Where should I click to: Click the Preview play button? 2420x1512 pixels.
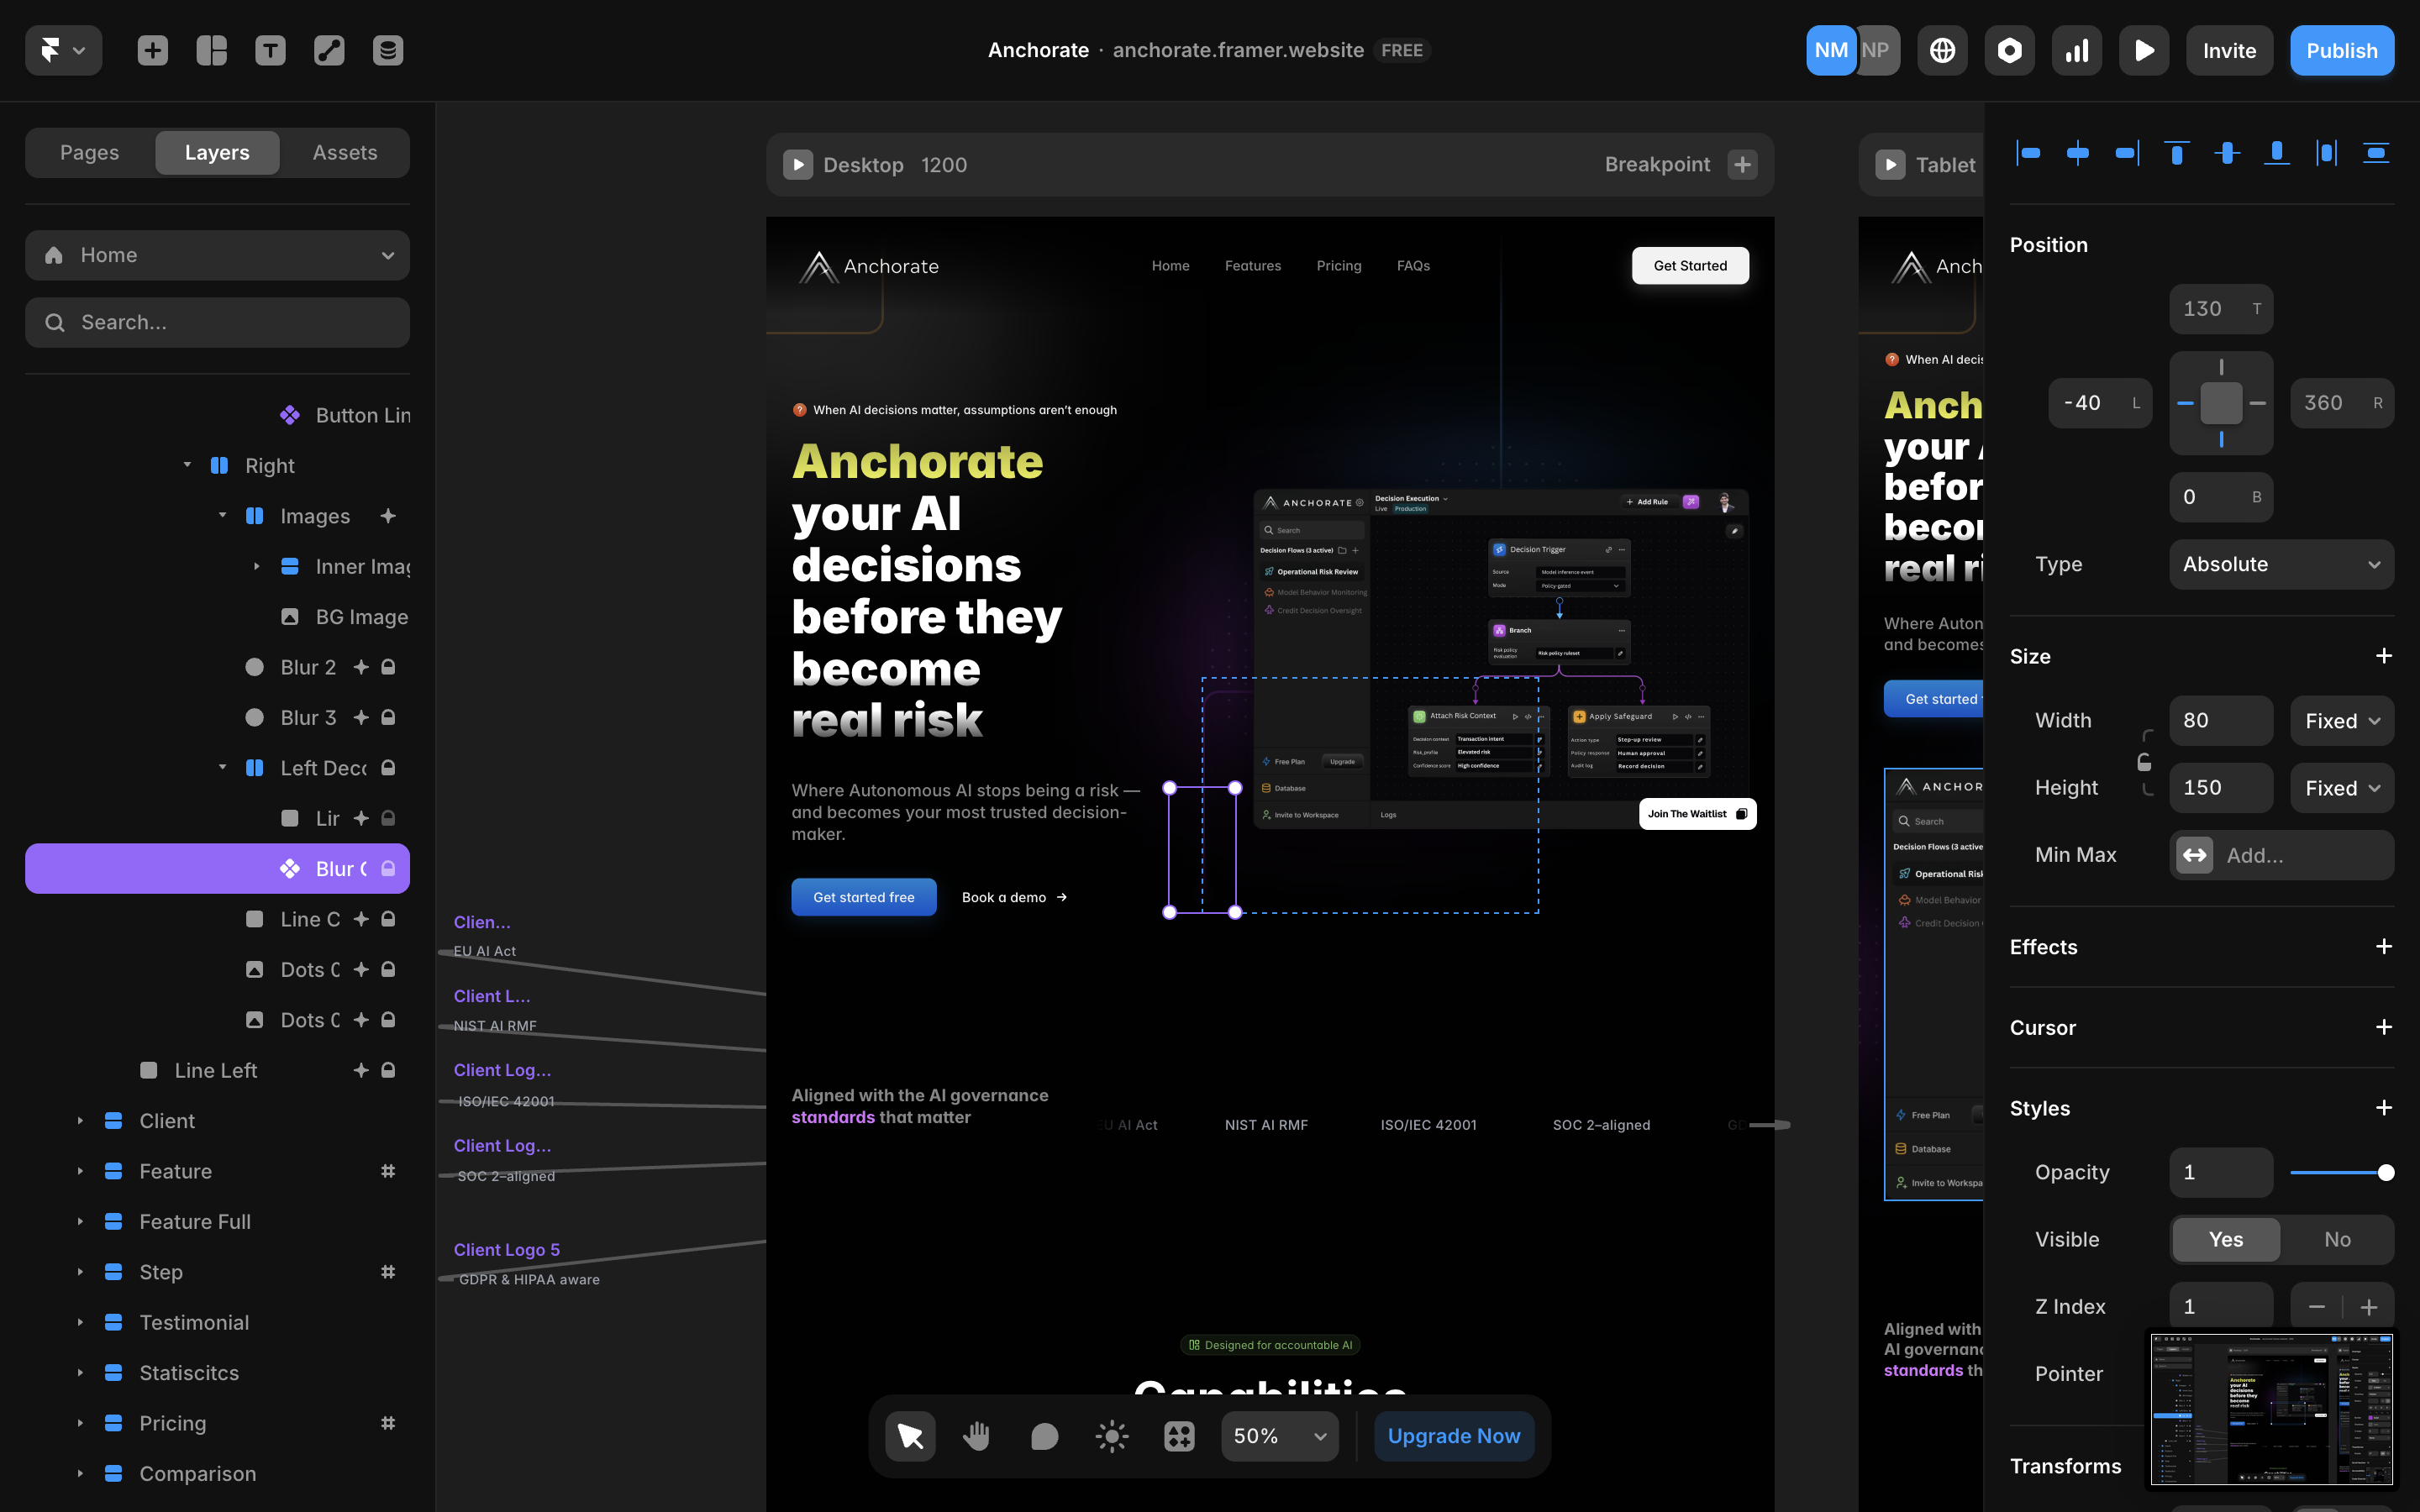tap(2144, 50)
